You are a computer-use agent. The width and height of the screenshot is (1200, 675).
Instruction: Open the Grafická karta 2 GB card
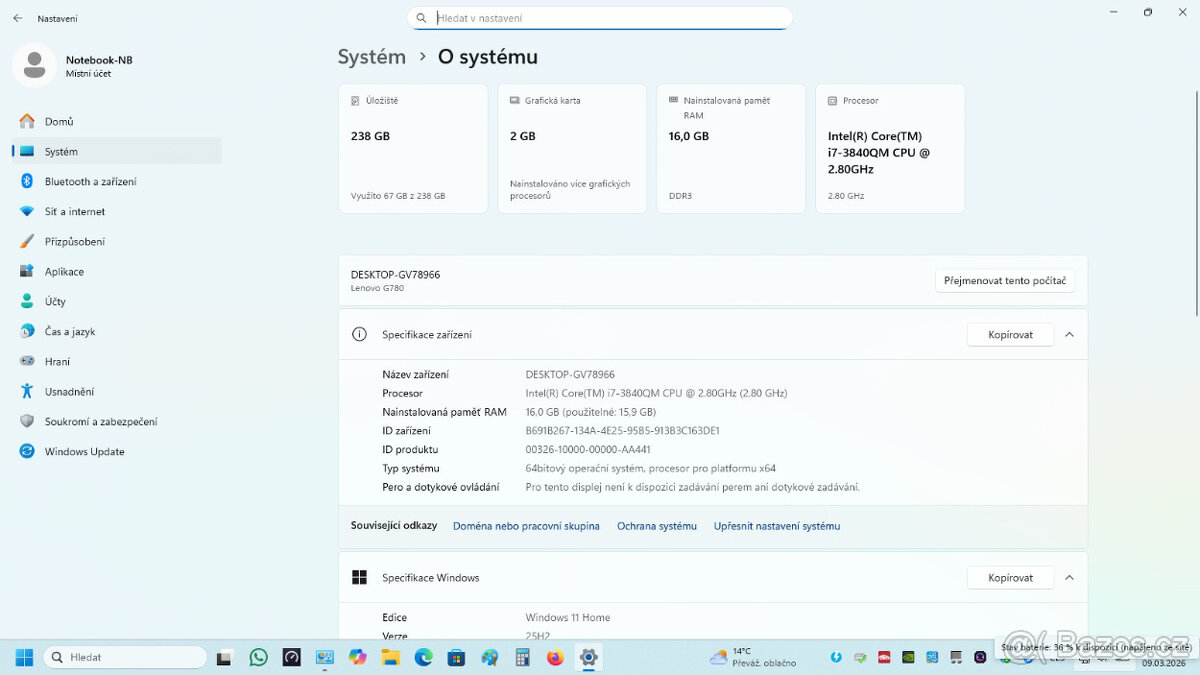572,148
